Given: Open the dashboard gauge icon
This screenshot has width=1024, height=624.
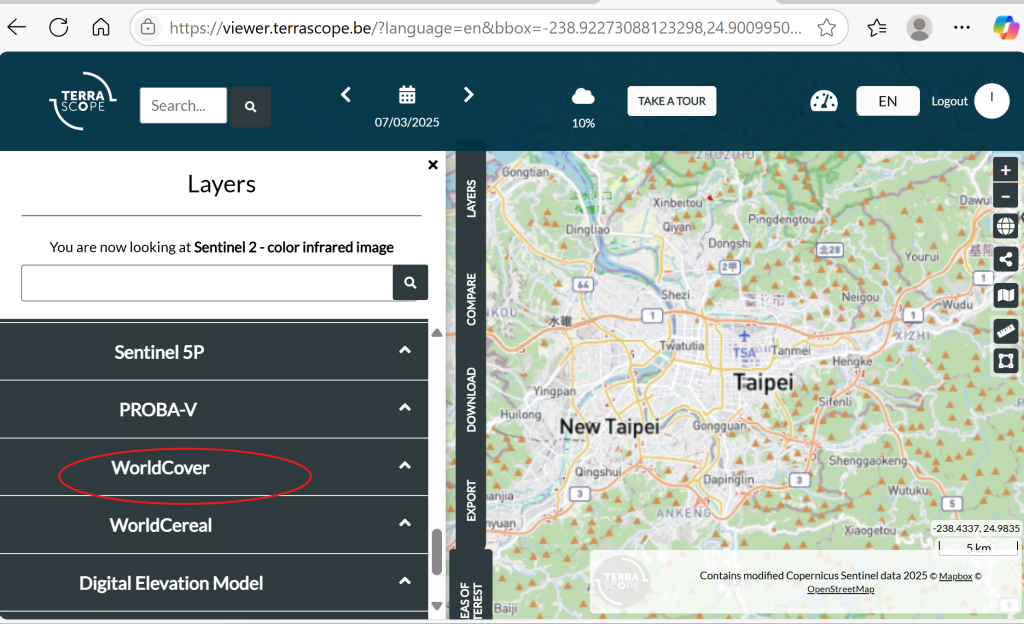Looking at the screenshot, I should pos(824,101).
